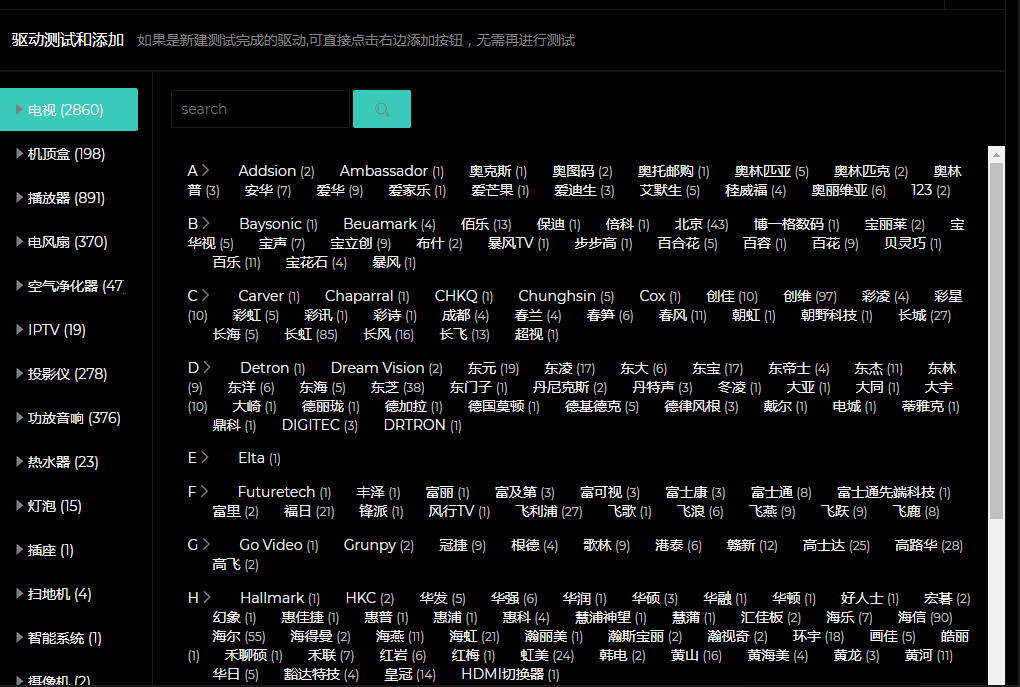
Task: Choose the Baysonic (1) brand
Action: [x=278, y=224]
